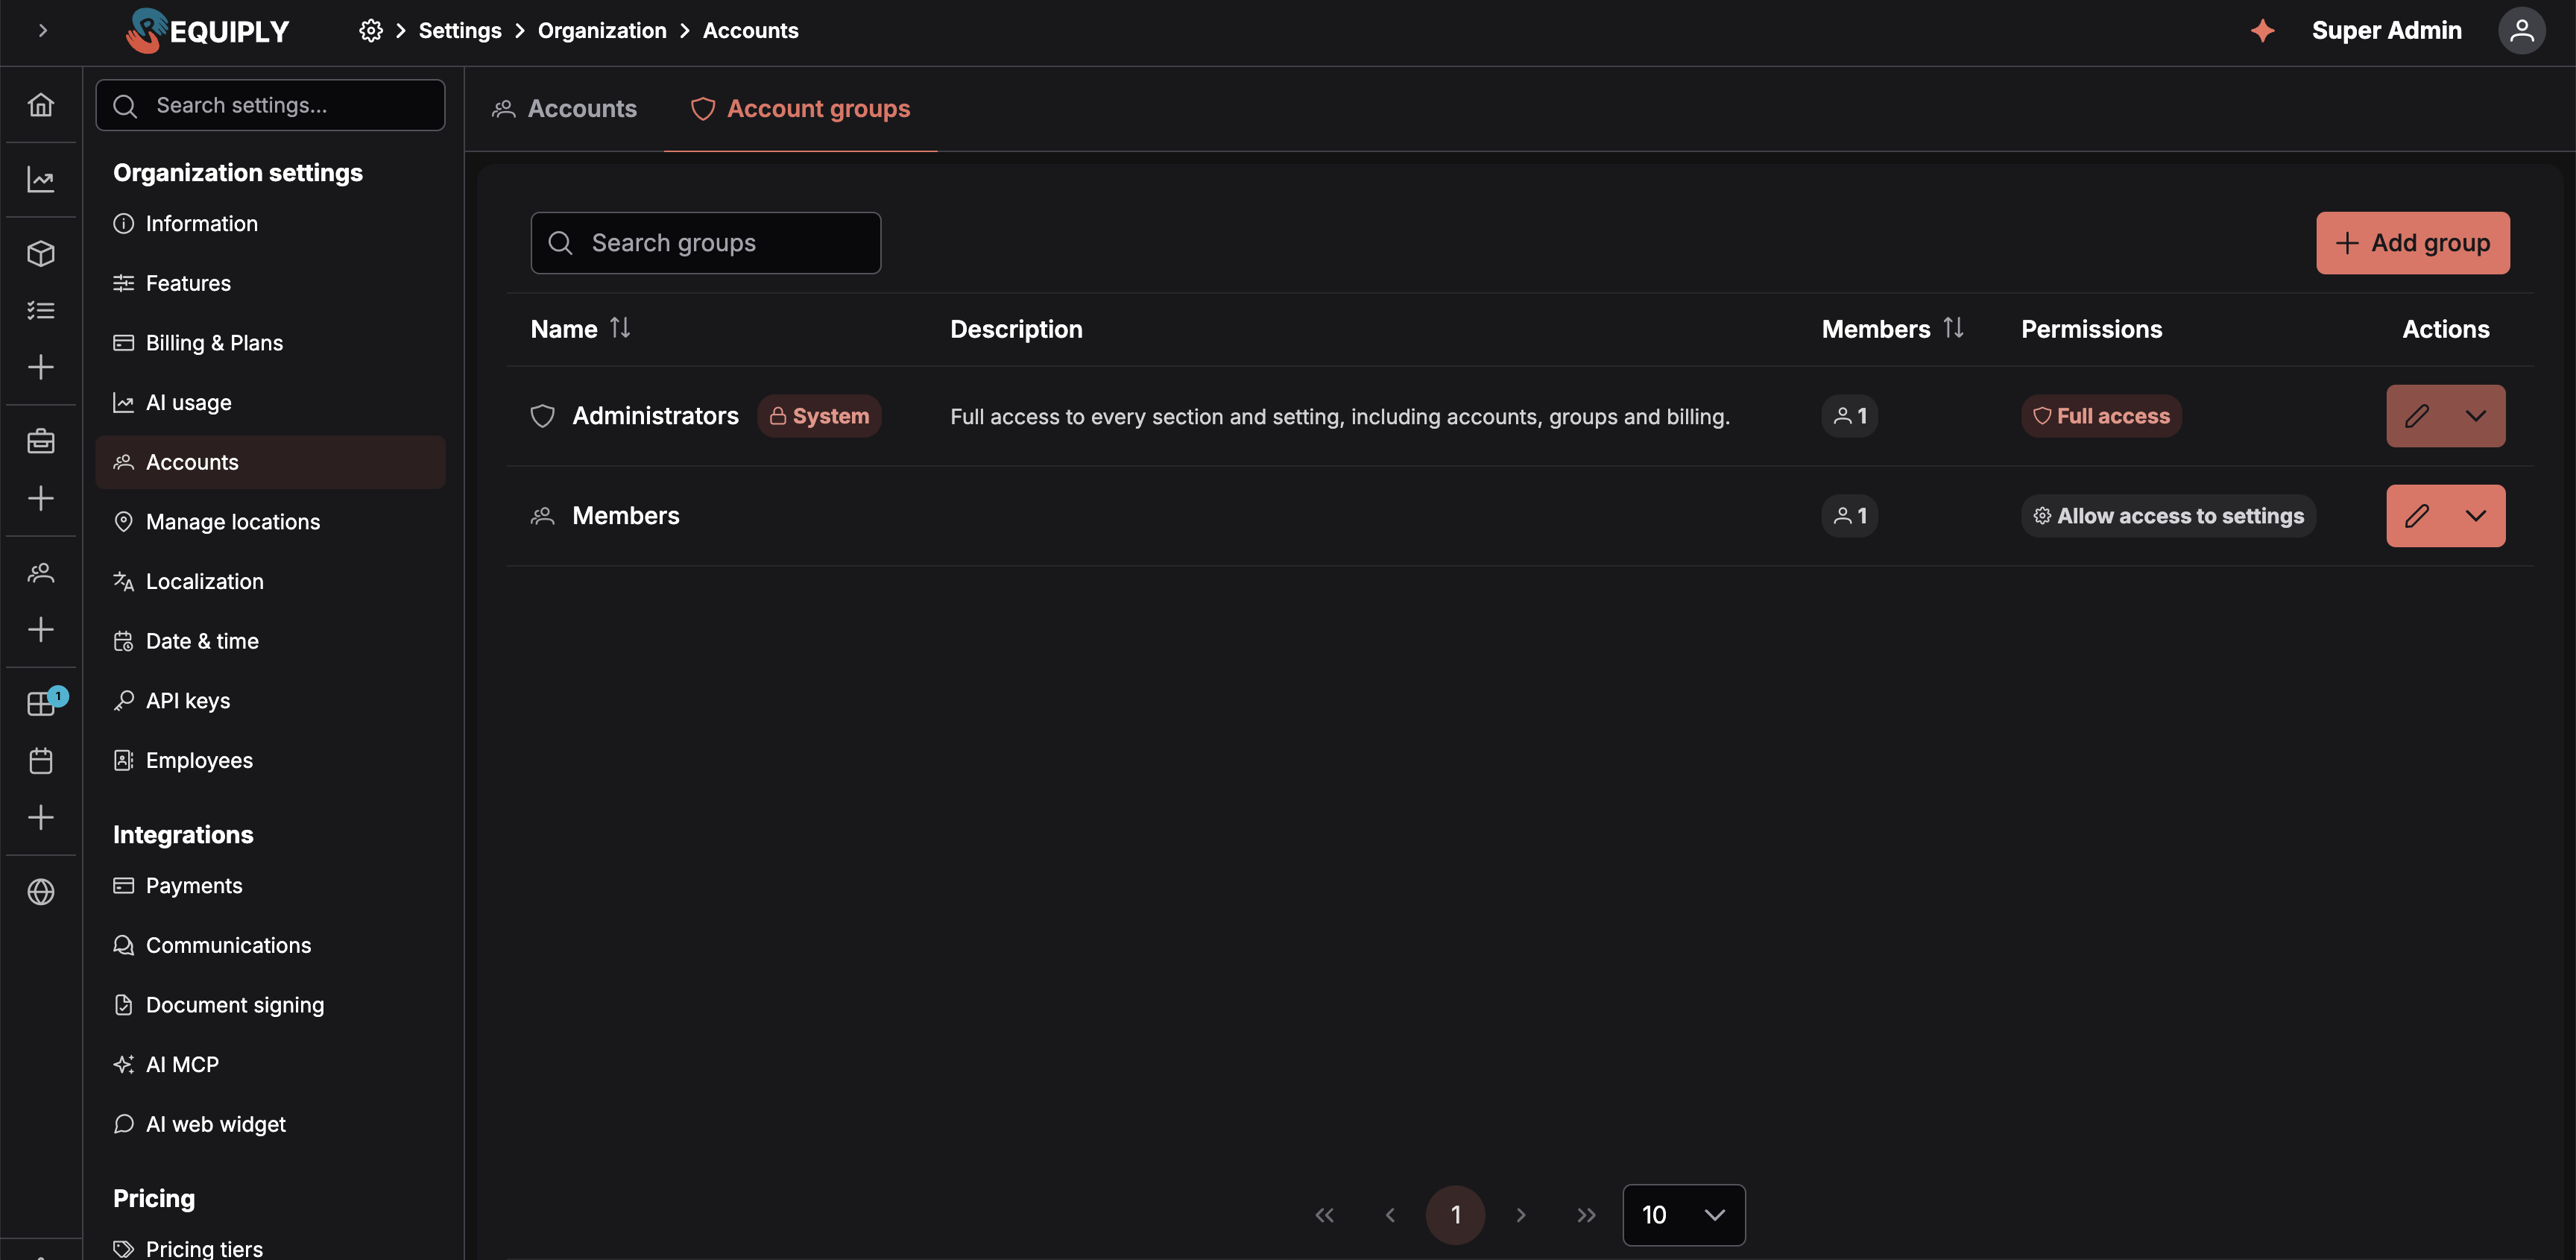
Task: Select page 1 in pagination
Action: click(x=1455, y=1215)
